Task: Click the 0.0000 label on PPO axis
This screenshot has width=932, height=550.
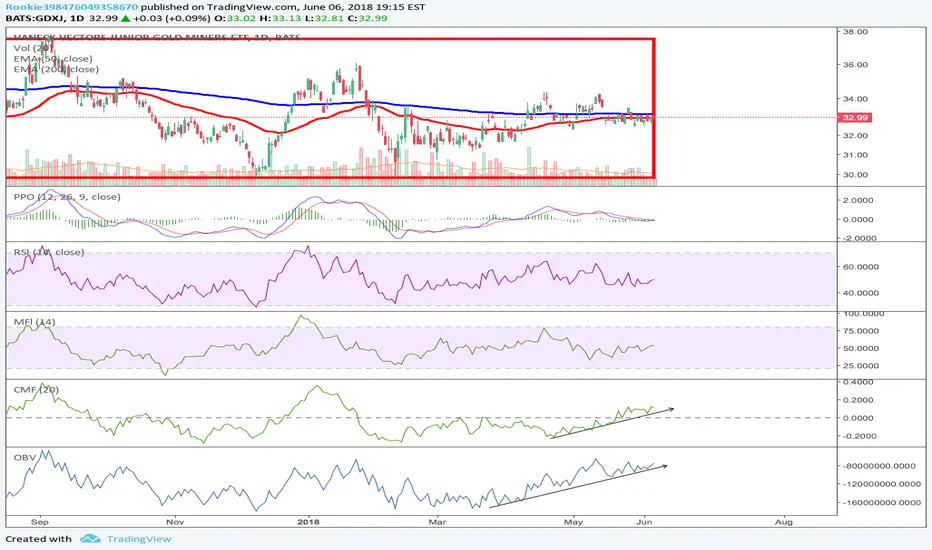Action: click(859, 219)
